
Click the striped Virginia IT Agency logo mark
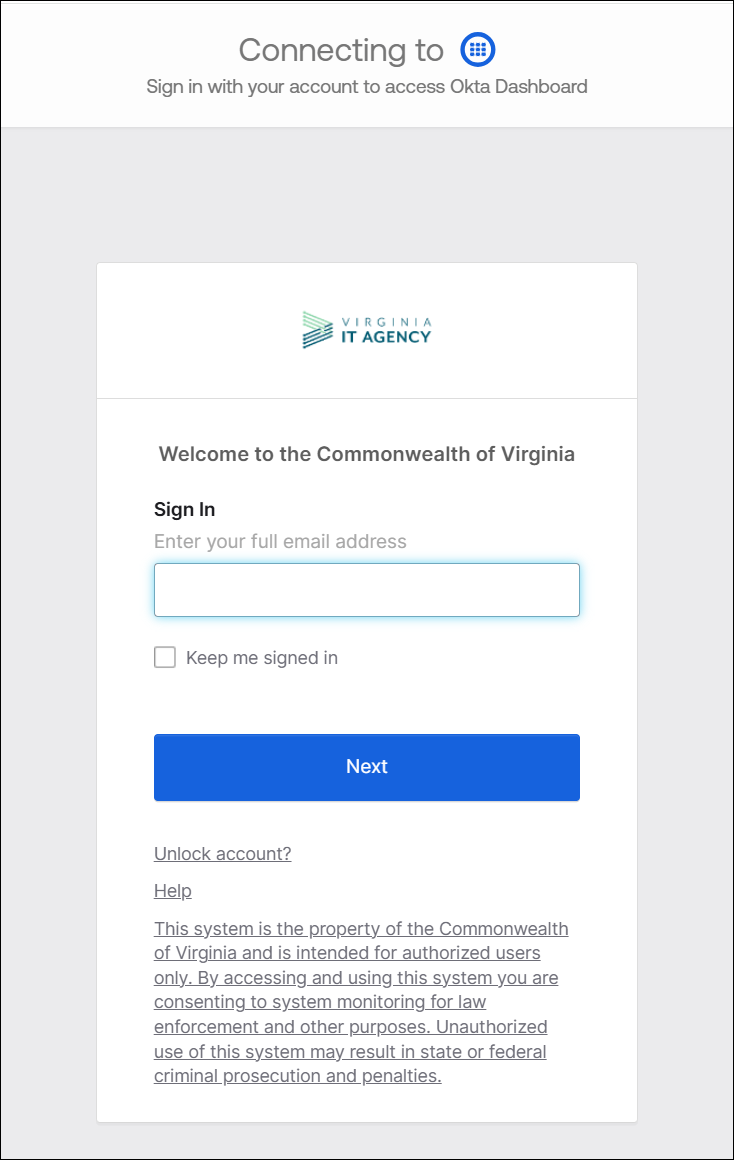317,330
